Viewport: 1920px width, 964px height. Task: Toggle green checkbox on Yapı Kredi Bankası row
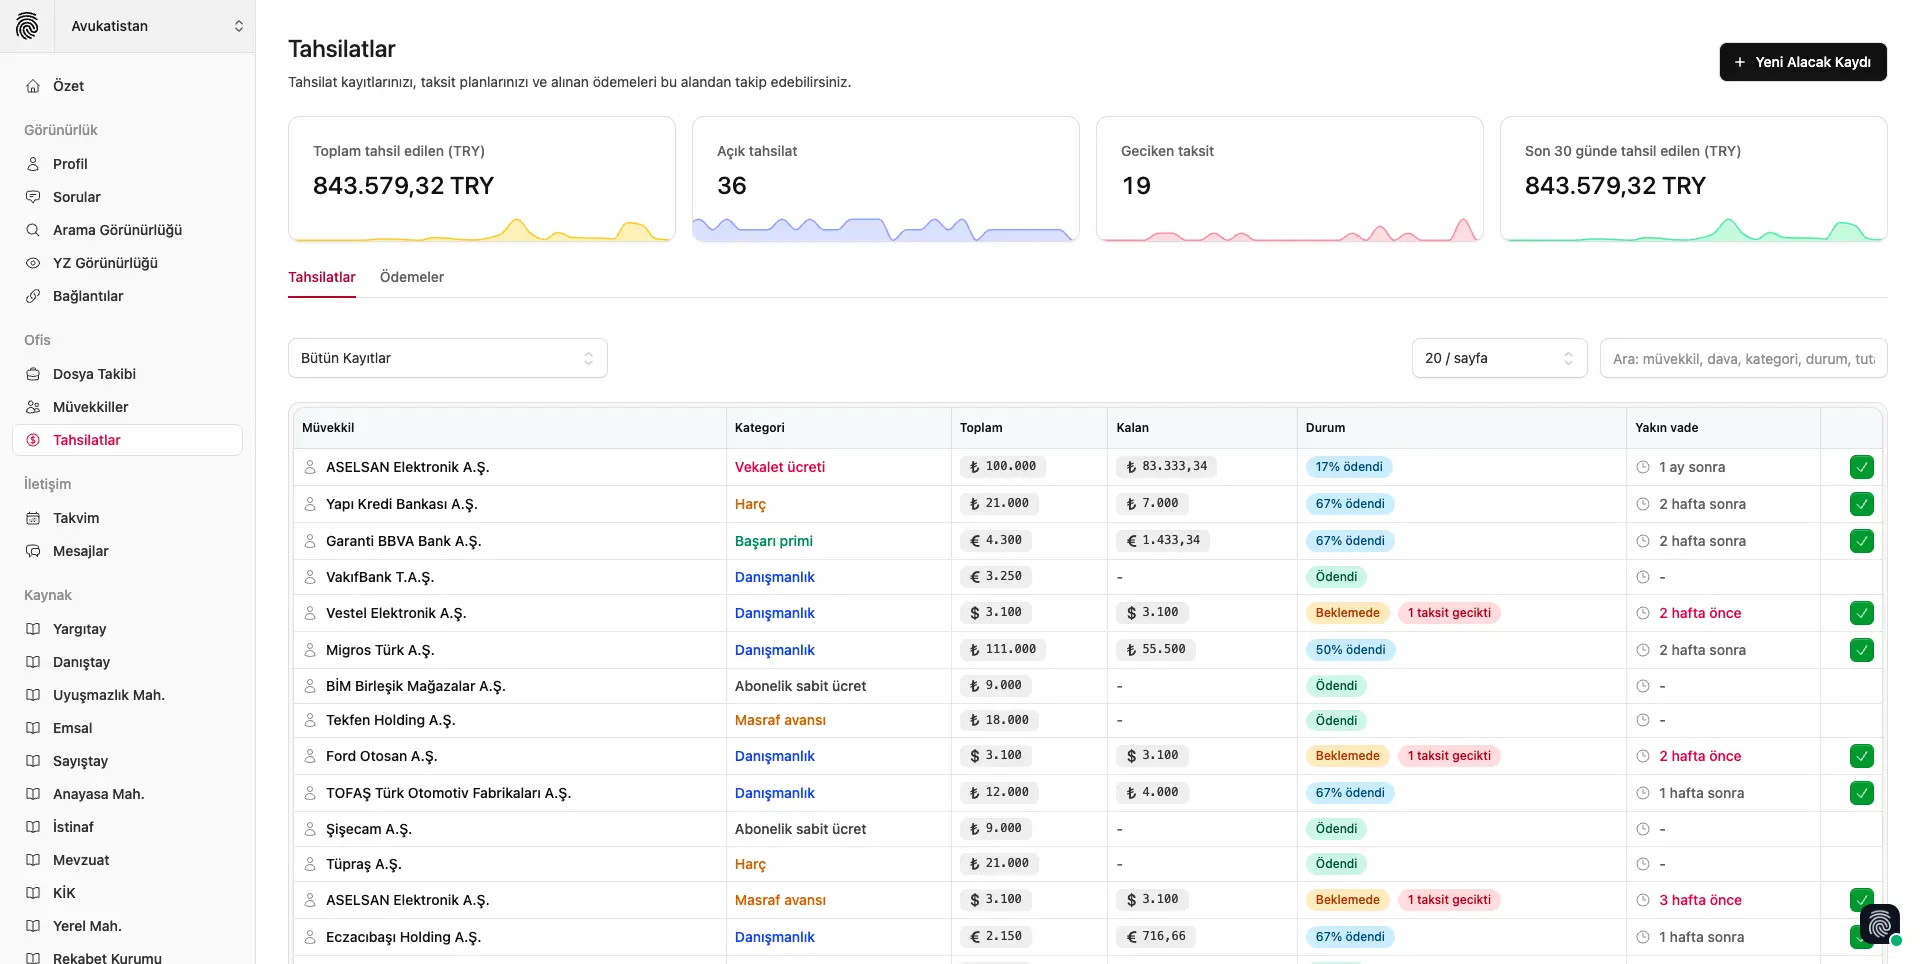1861,504
